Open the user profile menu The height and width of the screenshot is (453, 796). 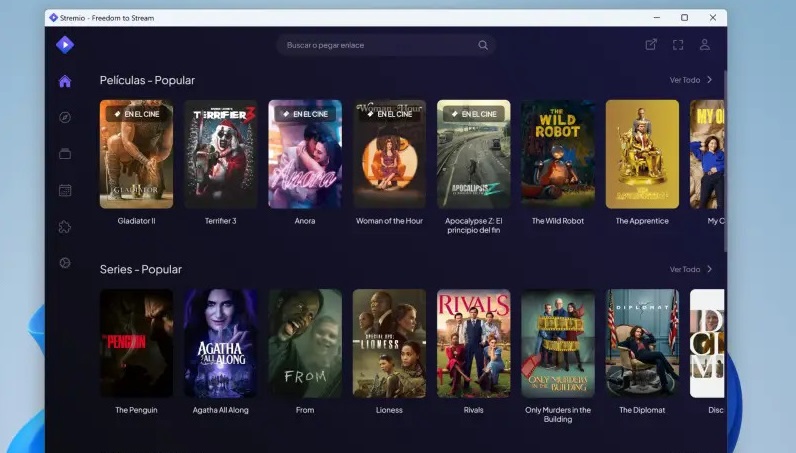coord(705,45)
